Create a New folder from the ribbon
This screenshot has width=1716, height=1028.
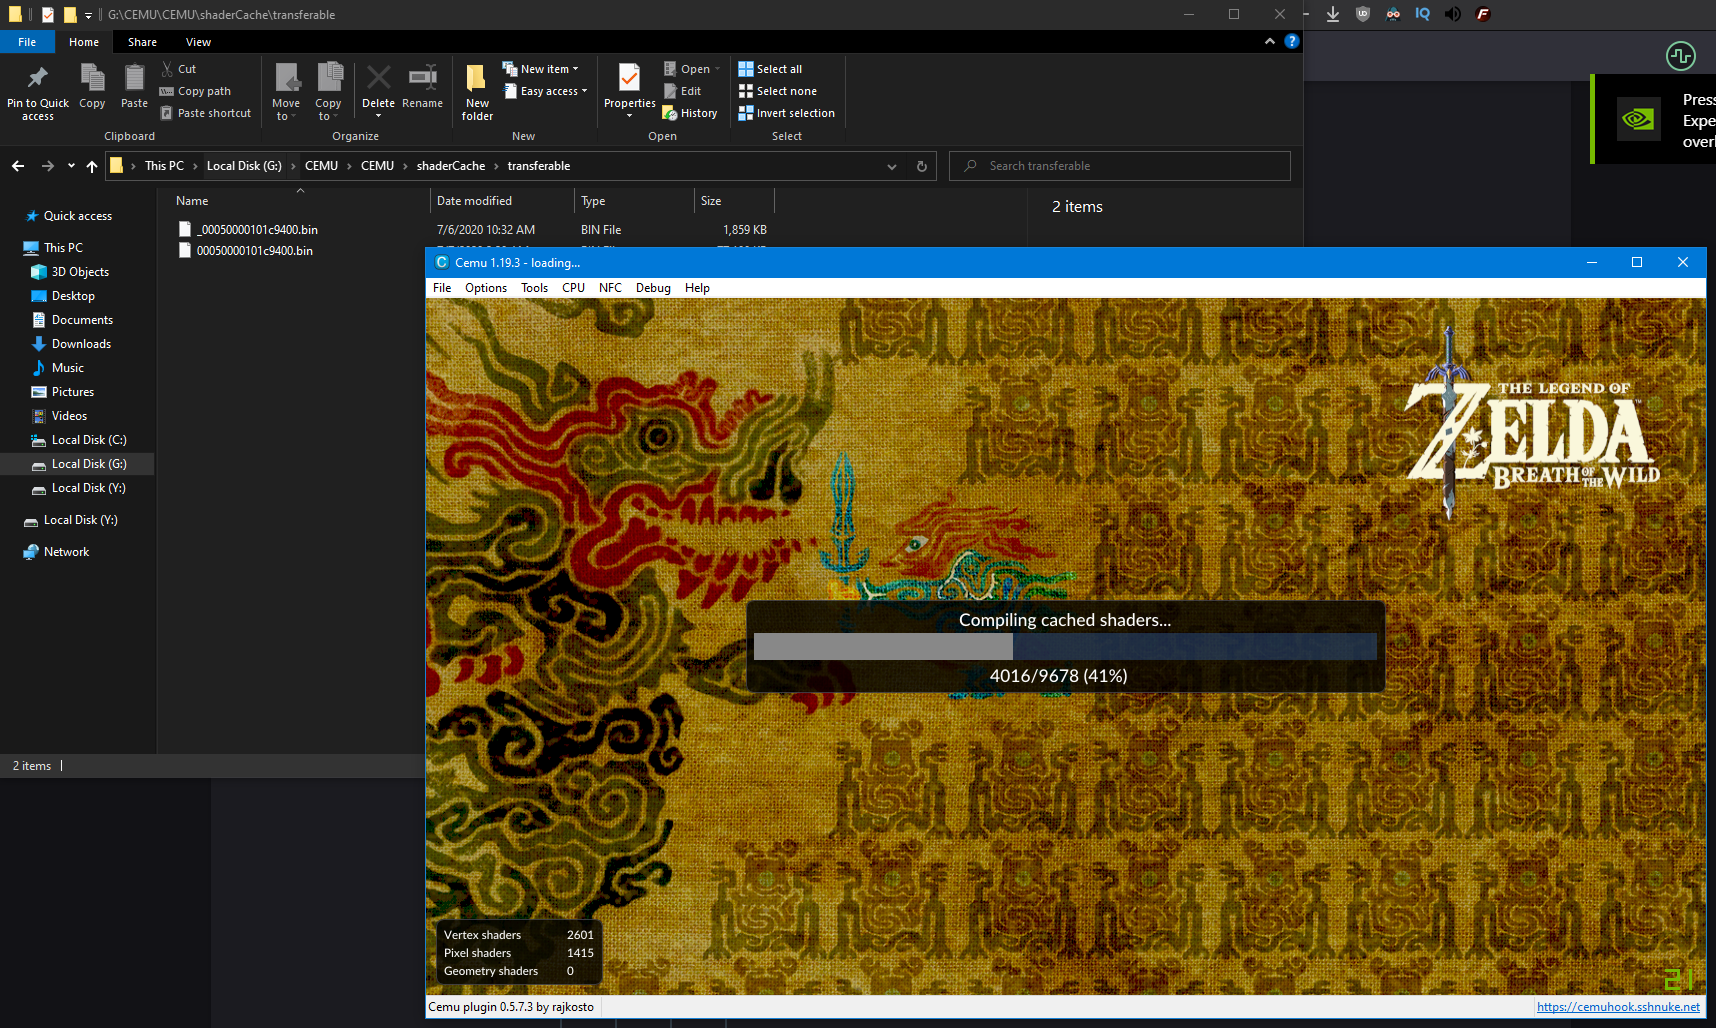coord(477,91)
